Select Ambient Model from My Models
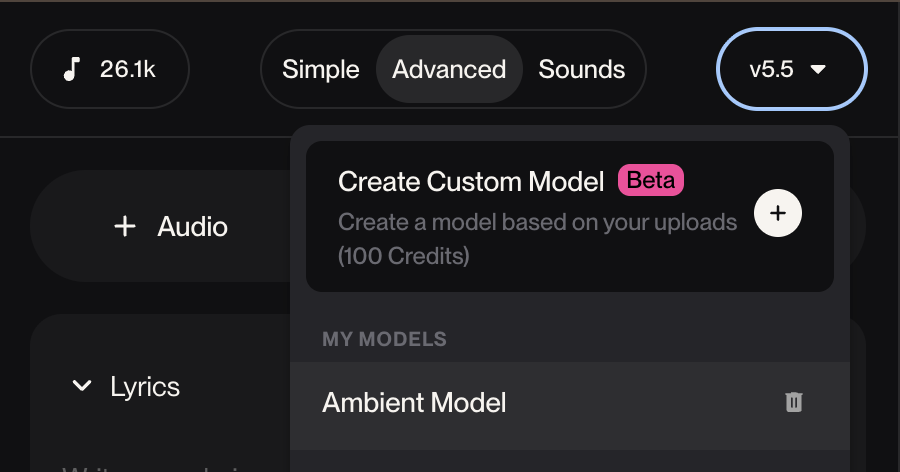Viewport: 900px width, 472px height. [414, 402]
